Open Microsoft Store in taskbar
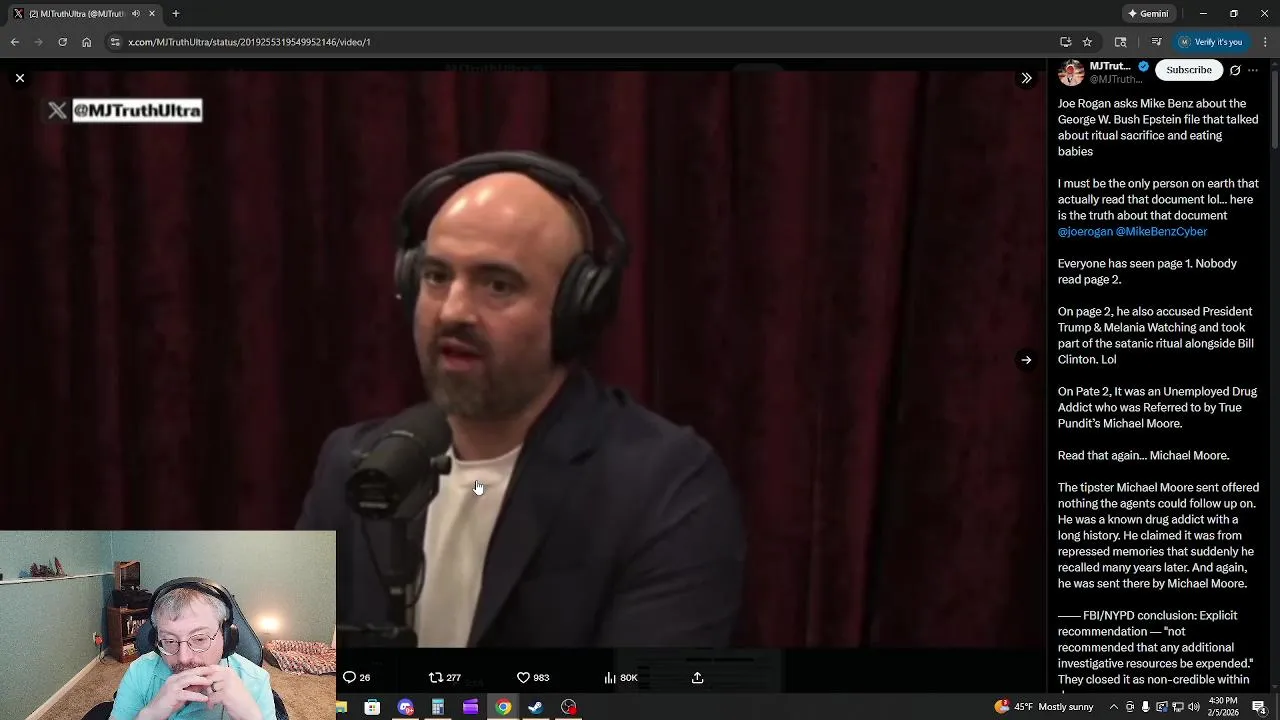1280x720 pixels. point(372,707)
